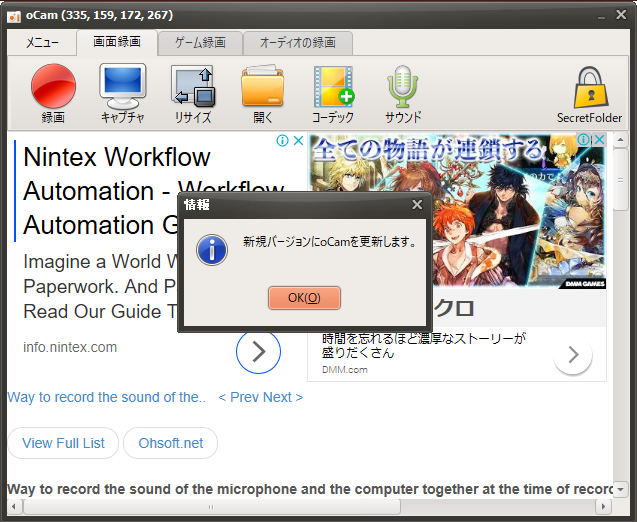
Task: Click the 'Imagine a World' ad description
Action: coord(100,286)
